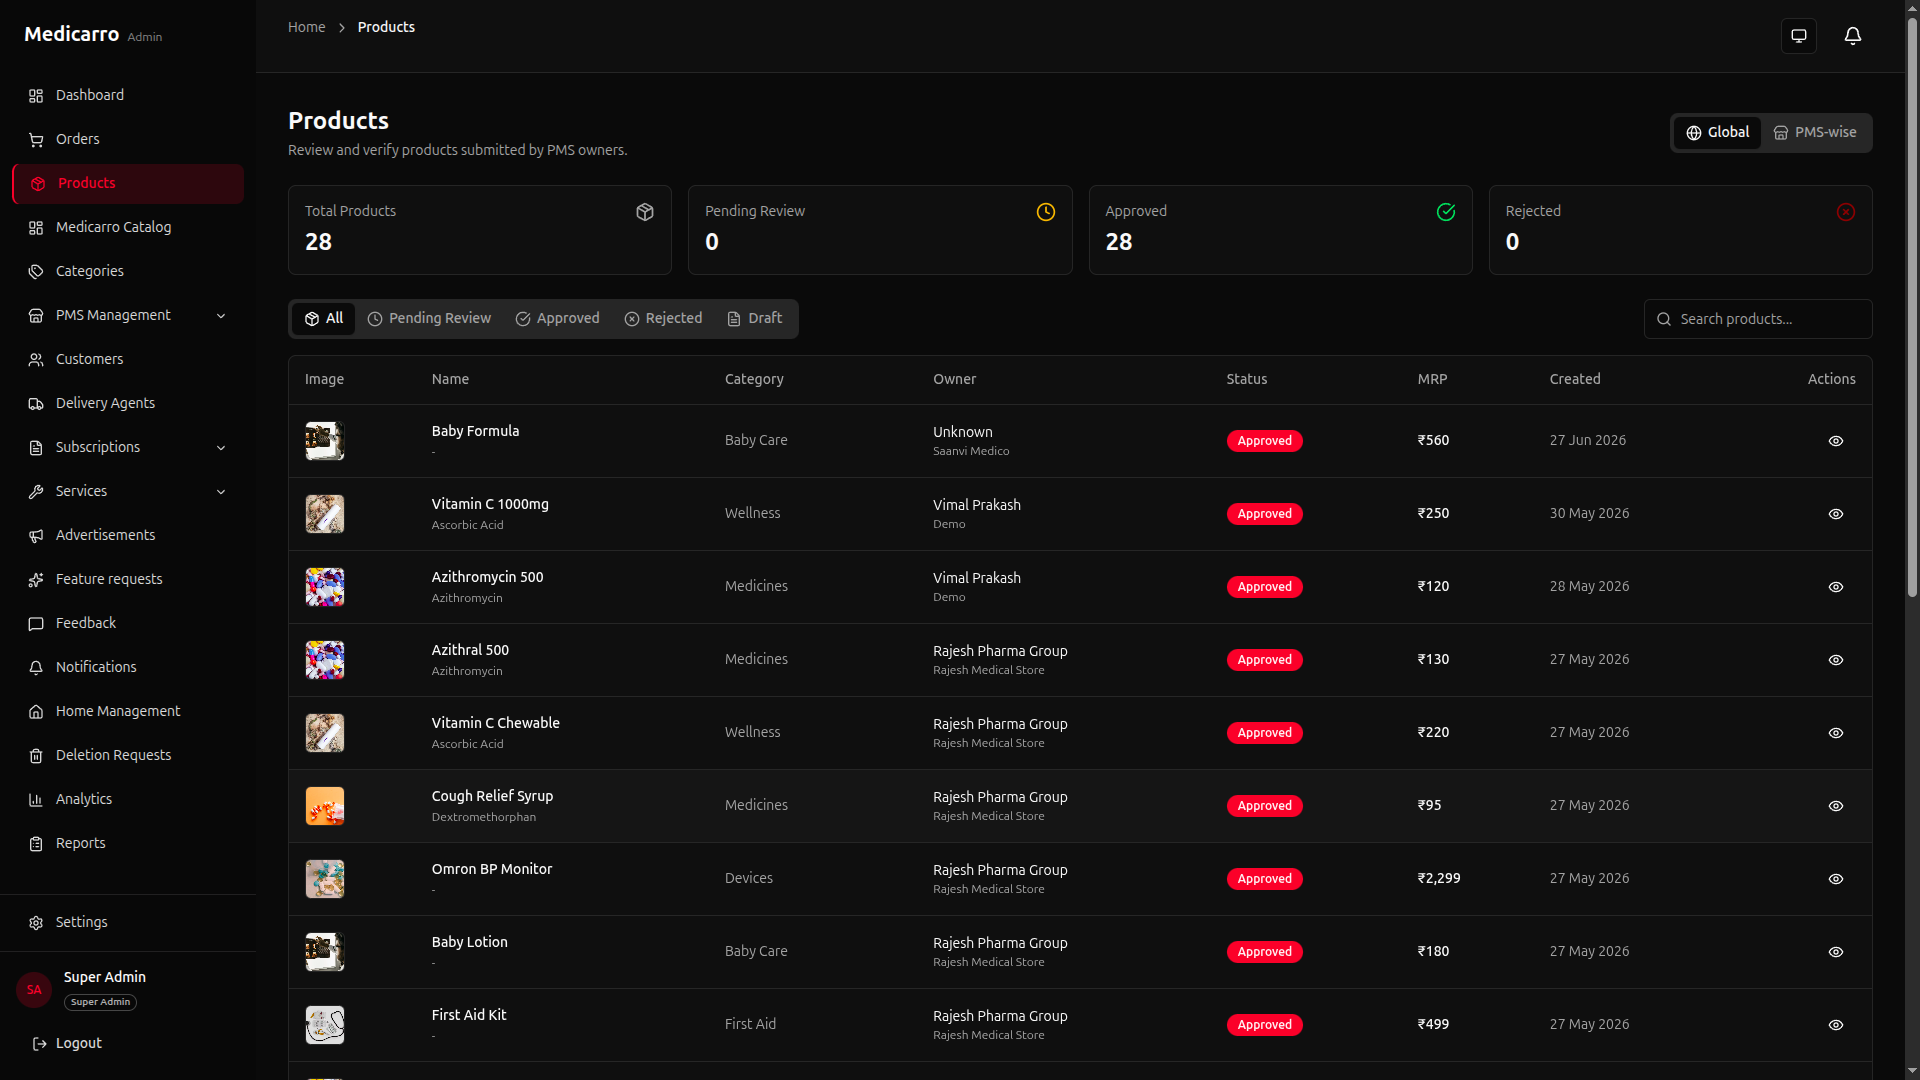The height and width of the screenshot is (1080, 1920).
Task: Click the Orders cart icon
Action: [36, 140]
